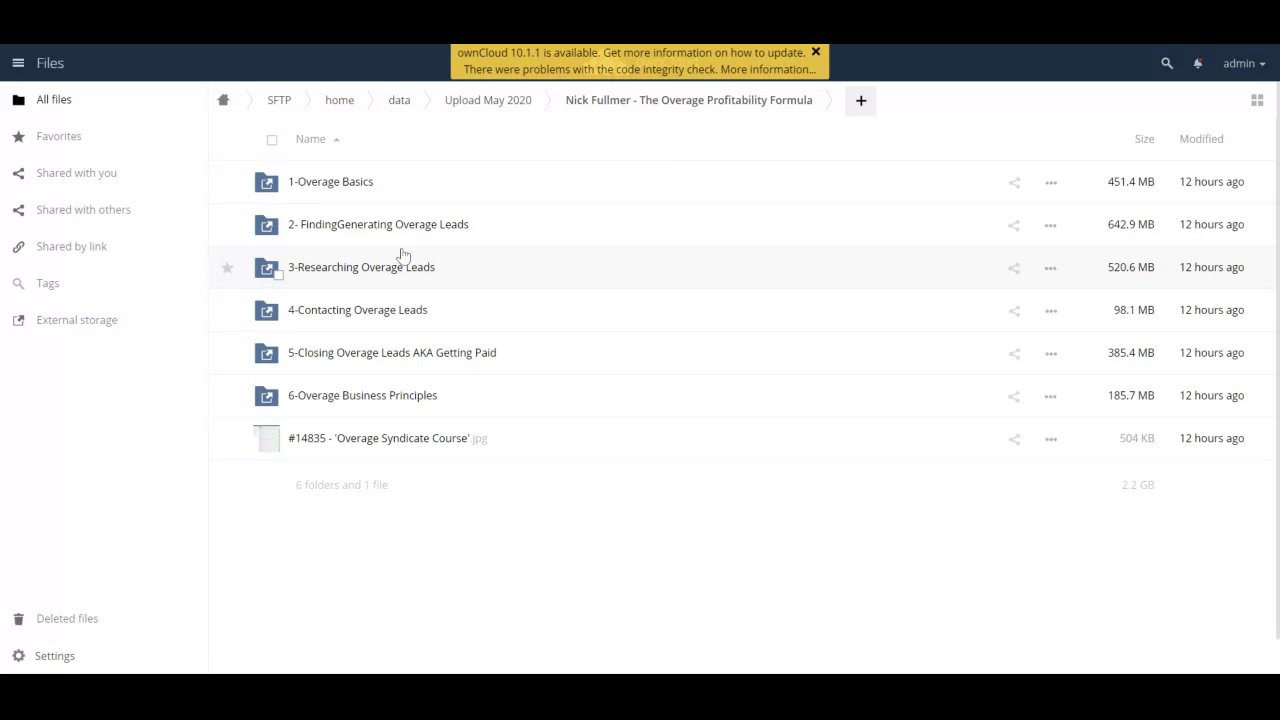This screenshot has width=1280, height=720.
Task: Click the search magnifier icon
Action: (1166, 63)
